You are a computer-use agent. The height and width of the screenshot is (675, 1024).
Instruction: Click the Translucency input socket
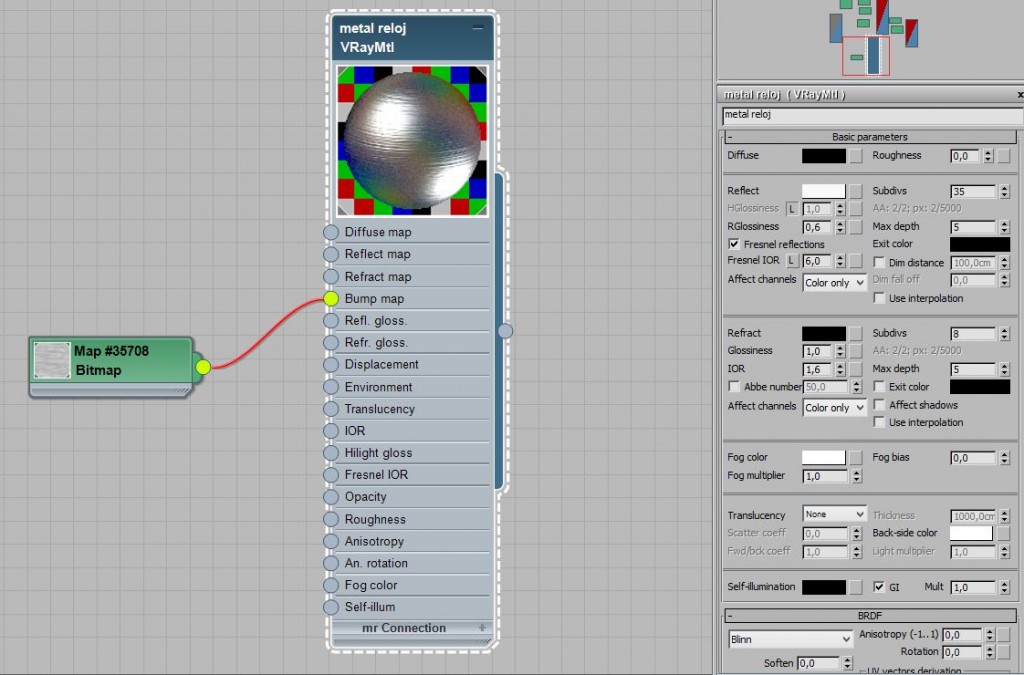(331, 409)
